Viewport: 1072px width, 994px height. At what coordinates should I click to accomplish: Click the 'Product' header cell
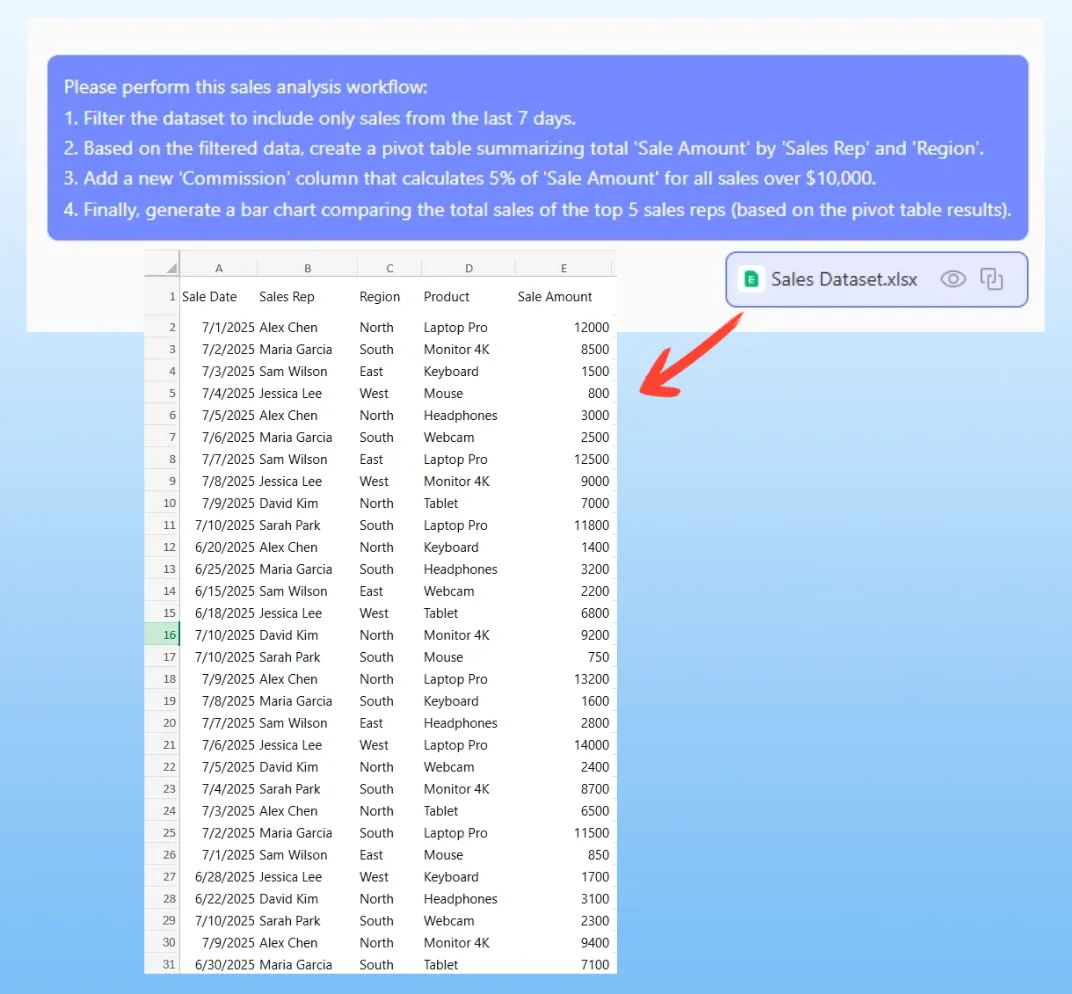(447, 297)
